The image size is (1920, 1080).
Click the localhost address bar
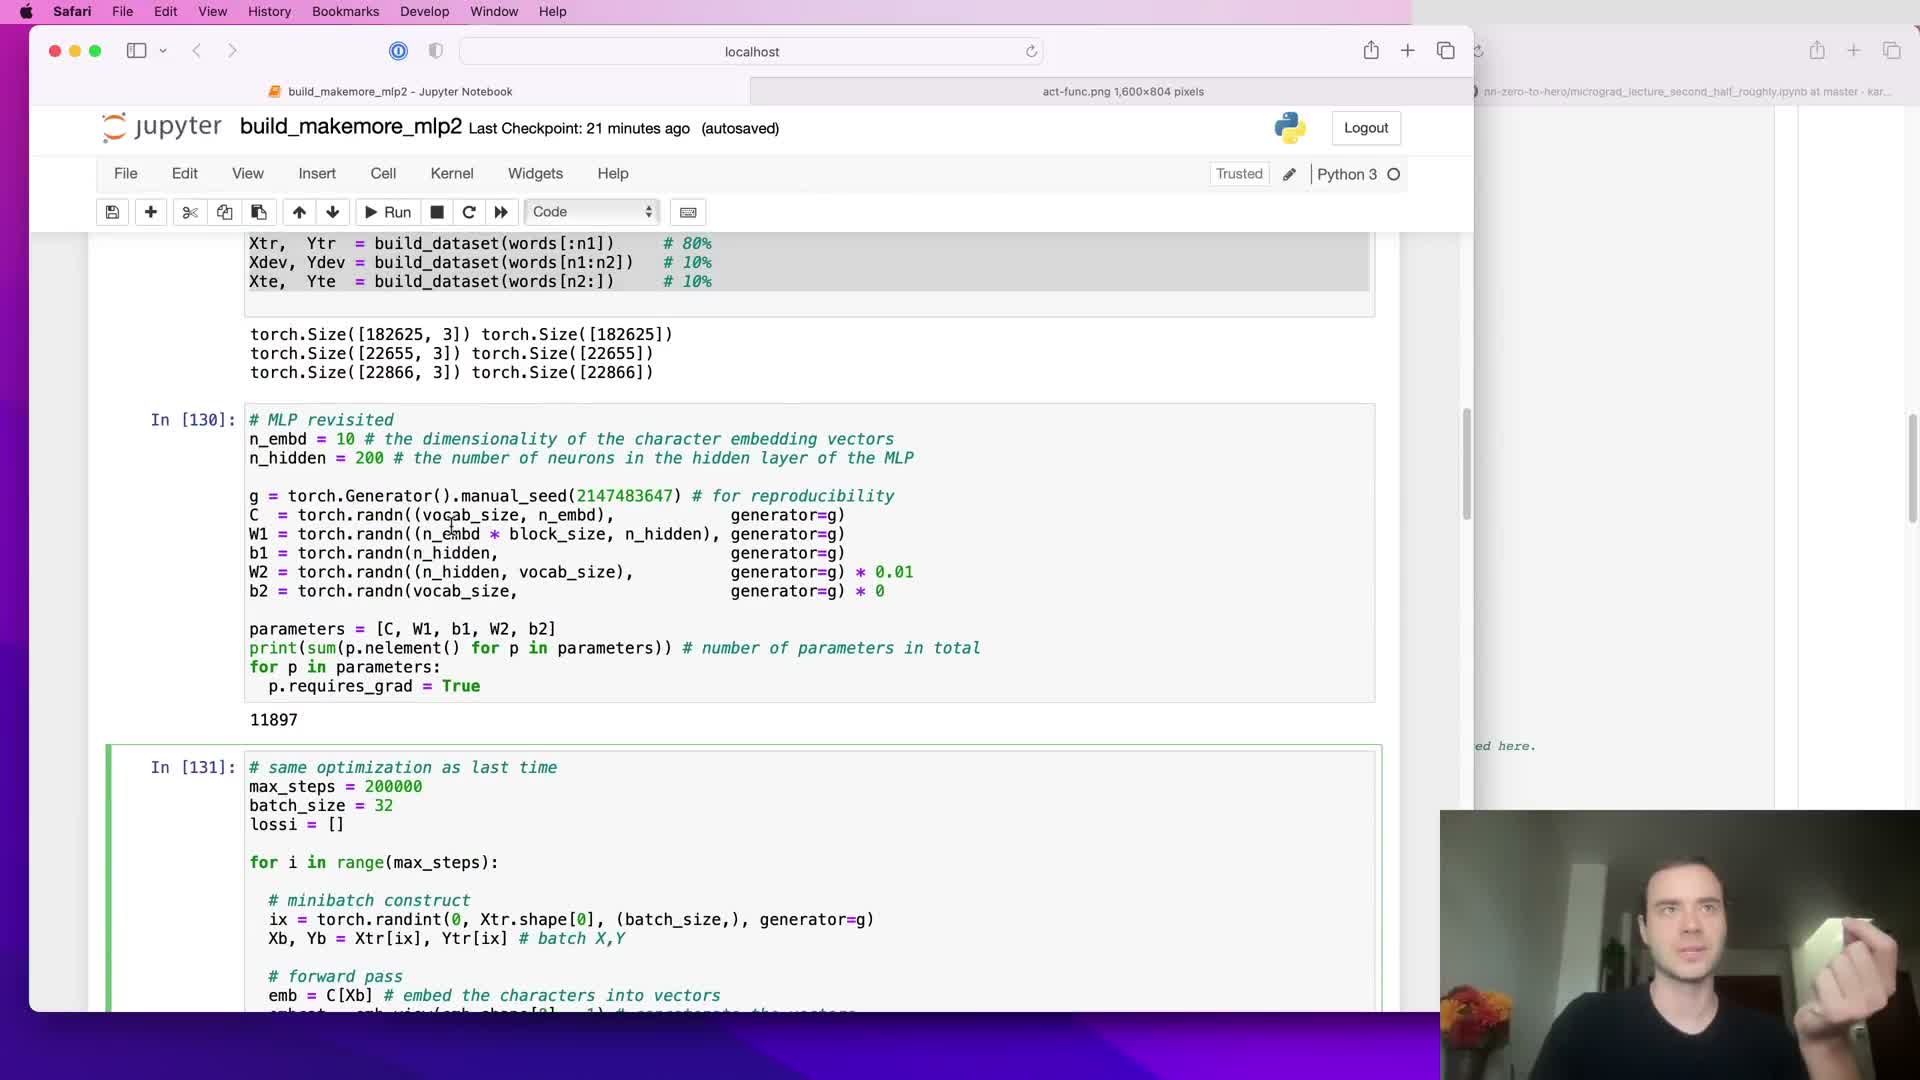[751, 51]
